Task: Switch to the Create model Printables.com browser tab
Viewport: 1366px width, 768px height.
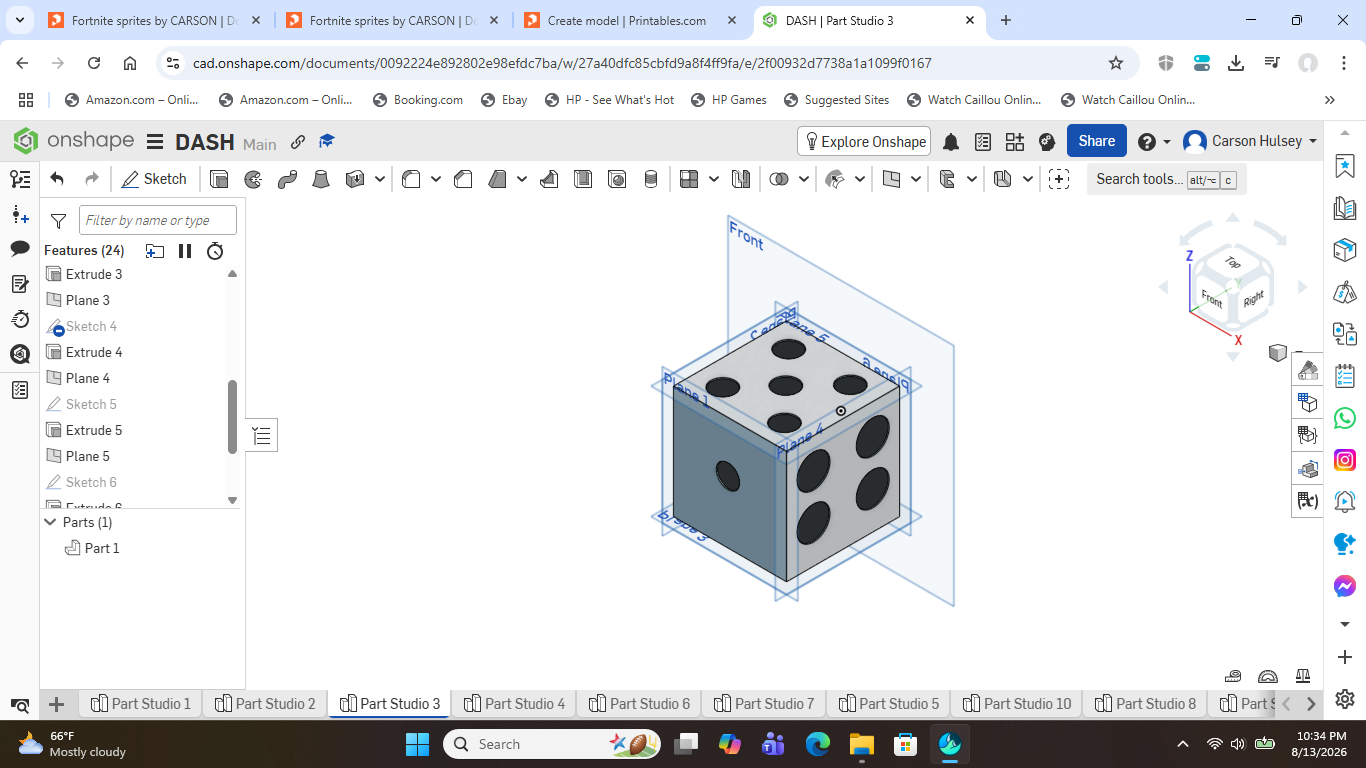Action: [627, 20]
